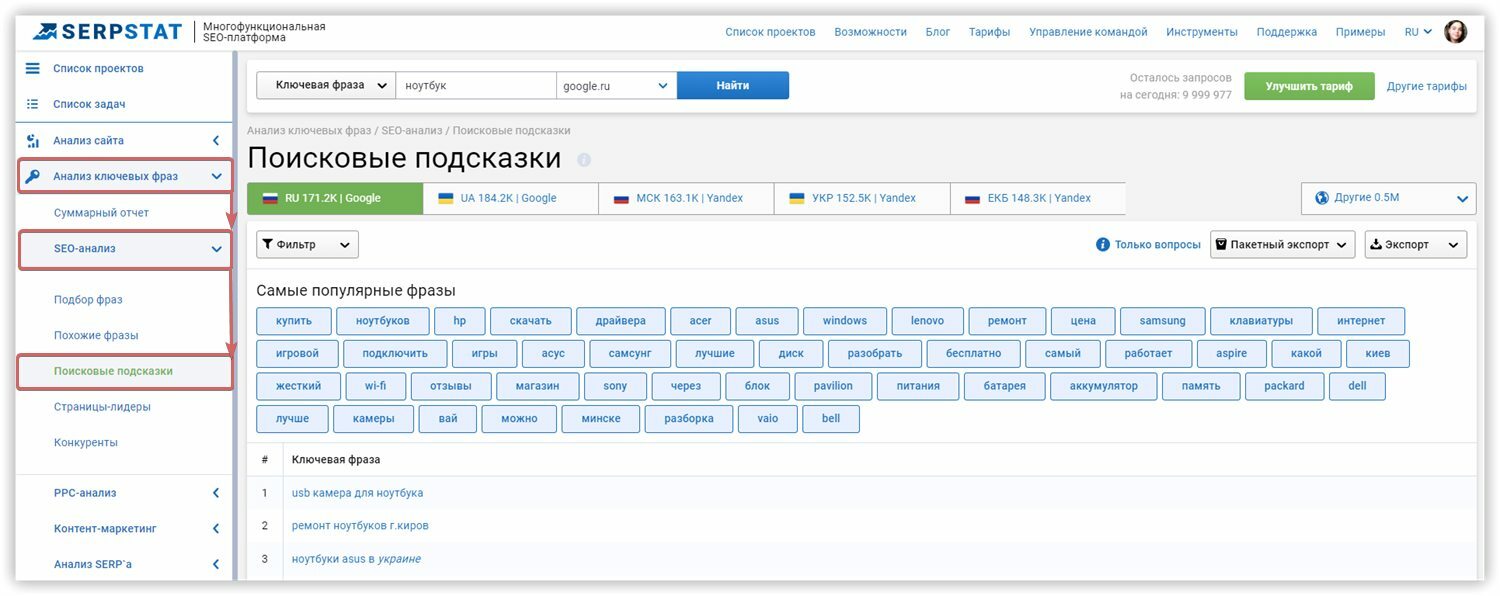The height and width of the screenshot is (596, 1500).
Task: Click the Только вопросы link
Action: [x=1158, y=245]
